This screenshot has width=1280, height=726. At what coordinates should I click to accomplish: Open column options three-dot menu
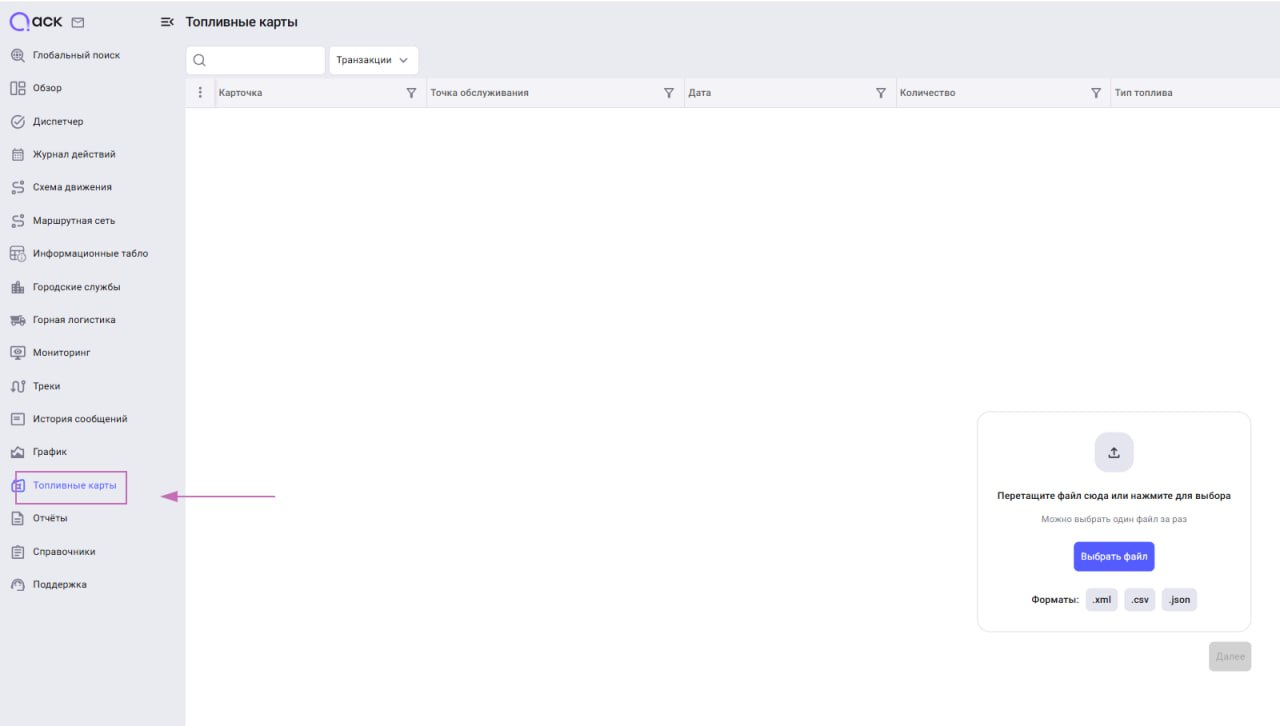coord(200,93)
